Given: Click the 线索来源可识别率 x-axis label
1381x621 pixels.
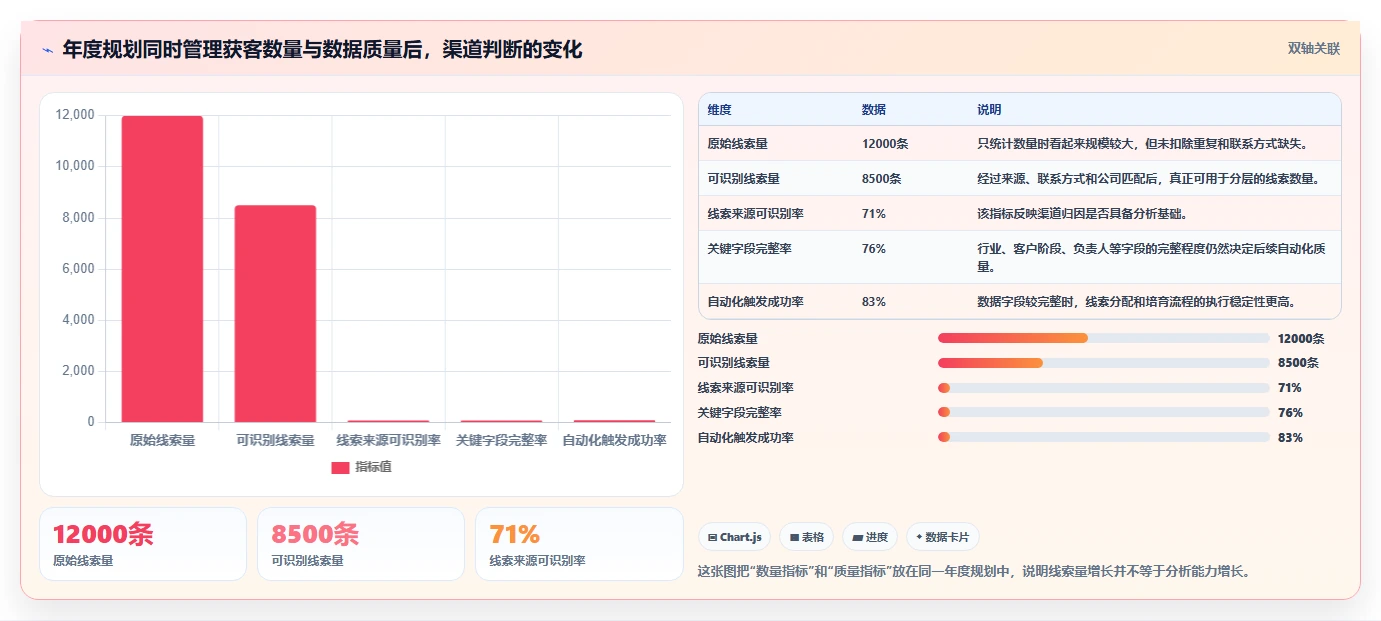Looking at the screenshot, I should 388,440.
